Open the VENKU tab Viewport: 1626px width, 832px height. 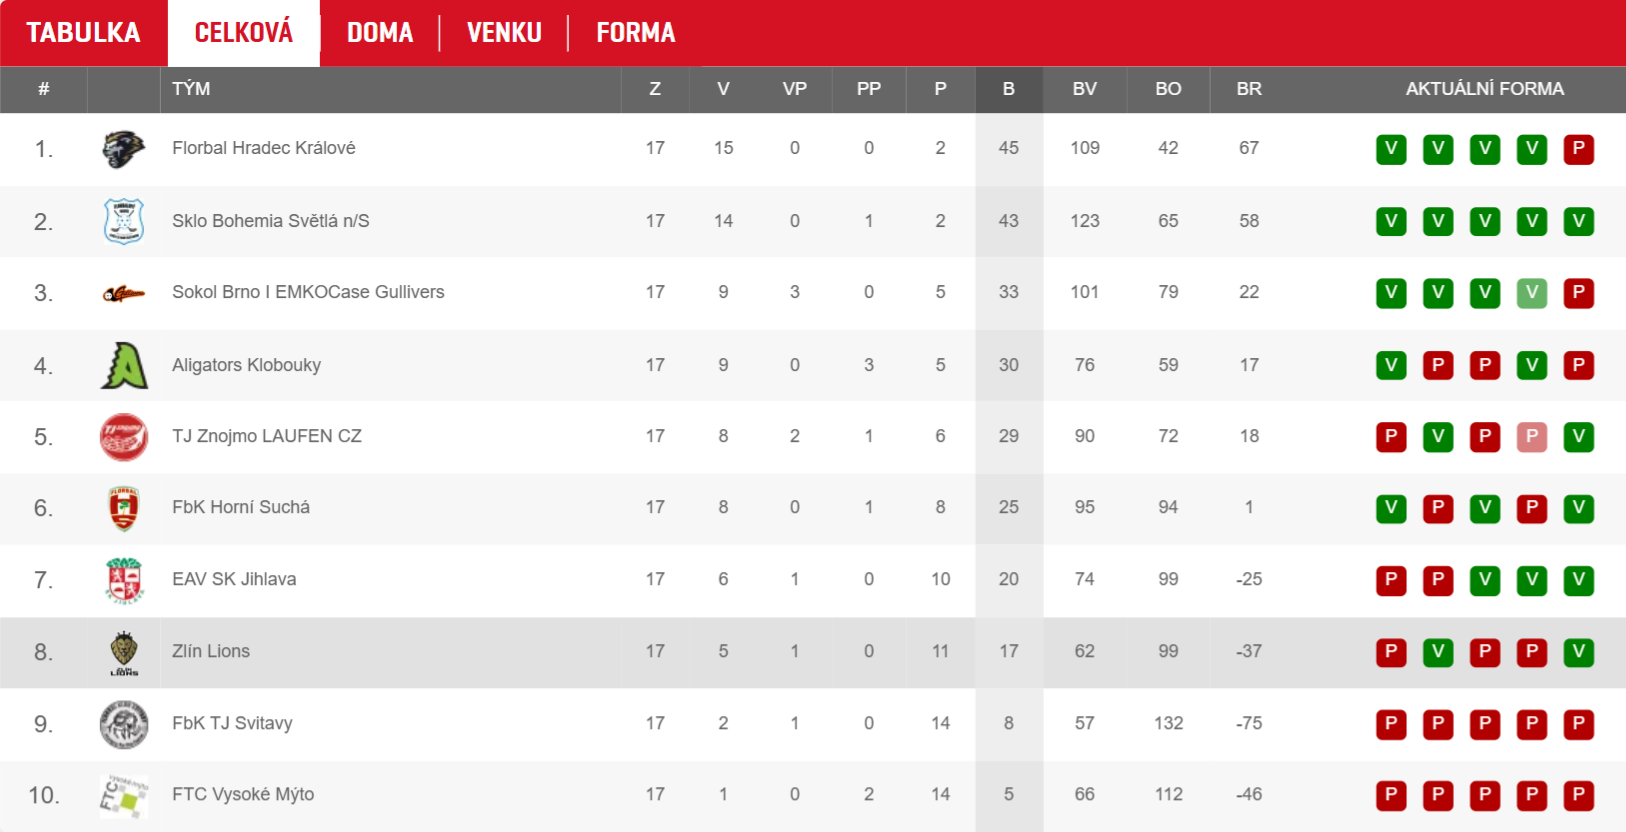point(504,33)
